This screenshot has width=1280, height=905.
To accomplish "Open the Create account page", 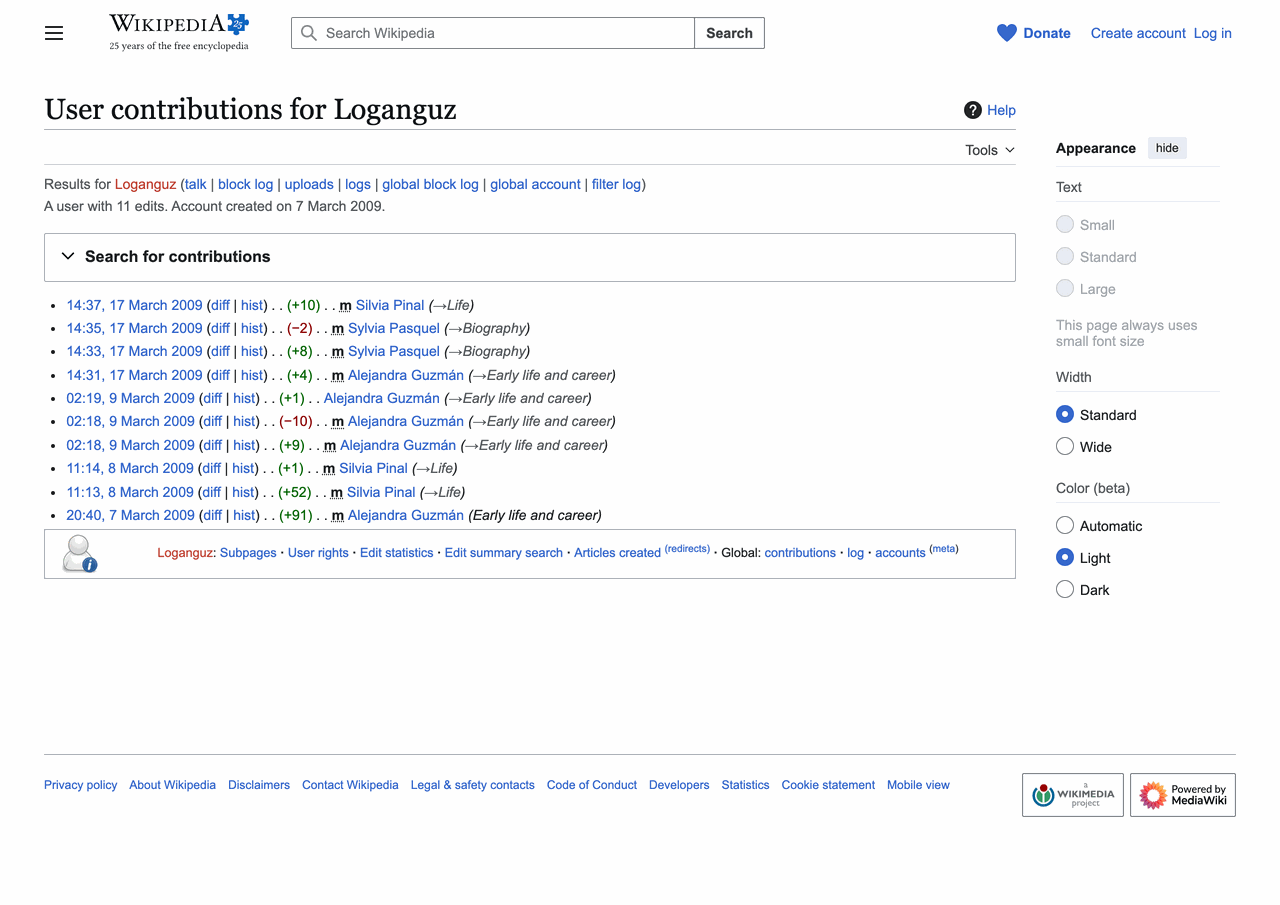I will (x=1137, y=33).
